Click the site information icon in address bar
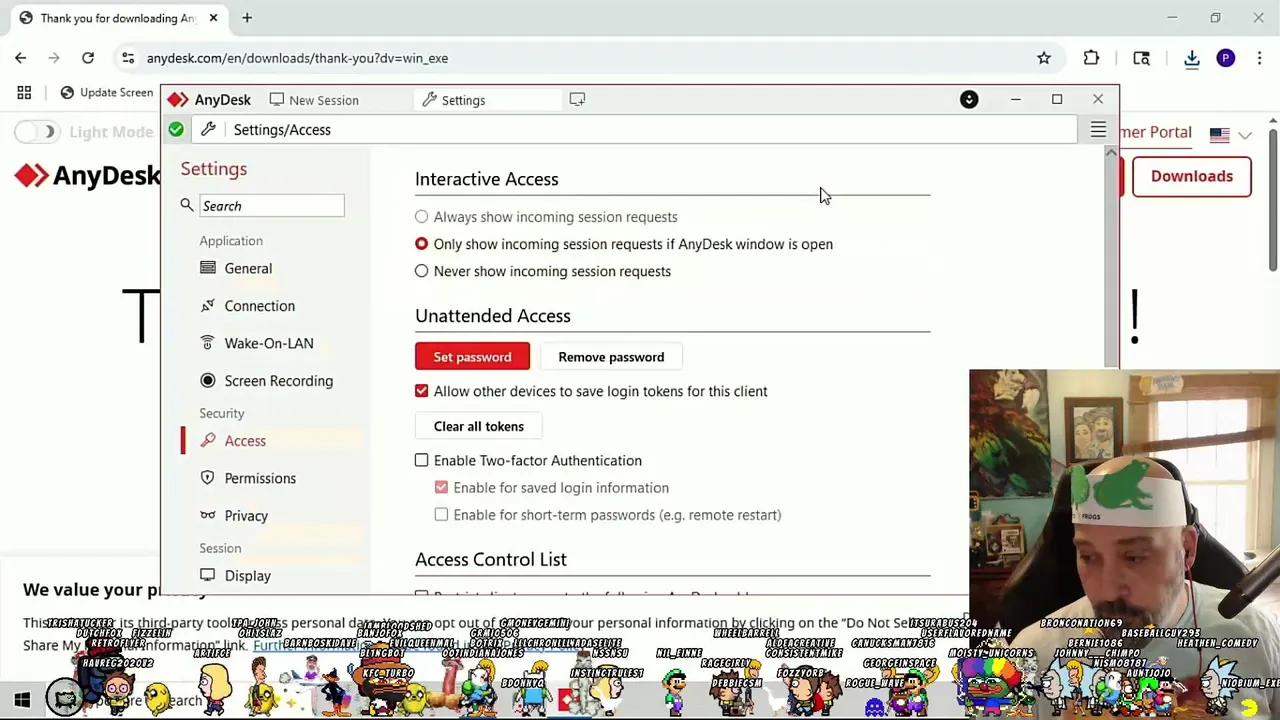This screenshot has width=1280, height=720. coord(128,58)
